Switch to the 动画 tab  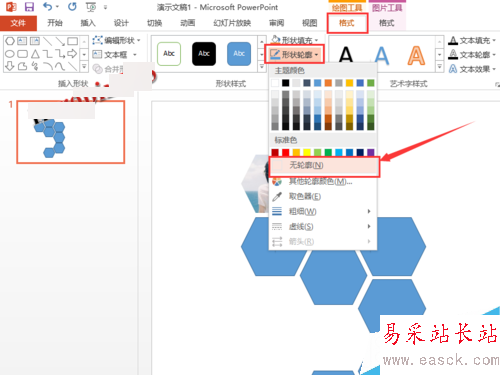point(187,23)
